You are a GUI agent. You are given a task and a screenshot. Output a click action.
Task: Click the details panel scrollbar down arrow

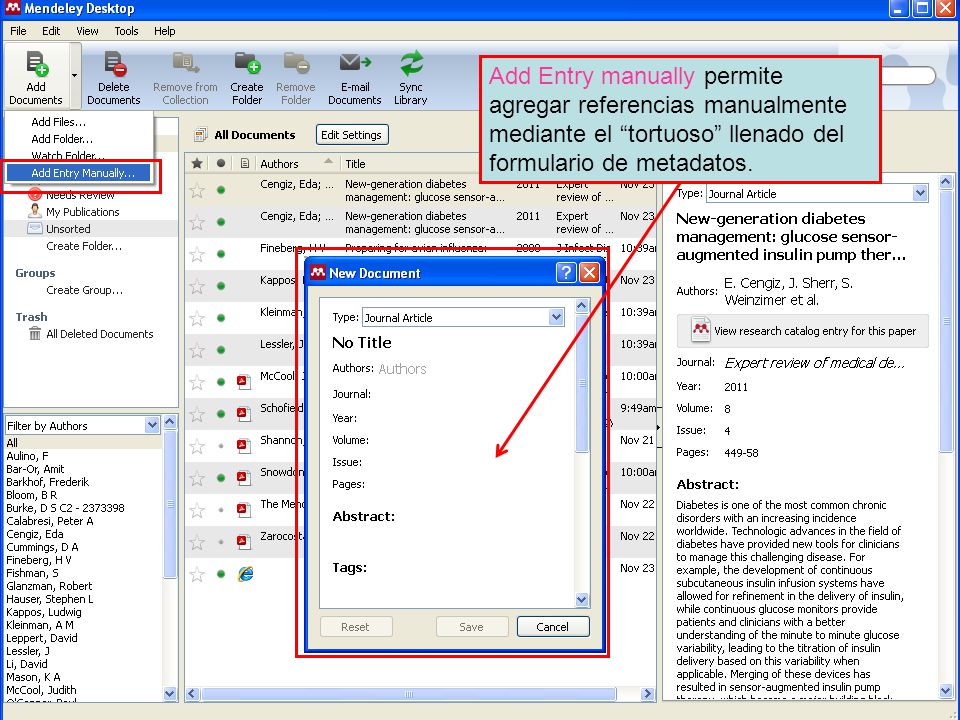tap(946, 692)
